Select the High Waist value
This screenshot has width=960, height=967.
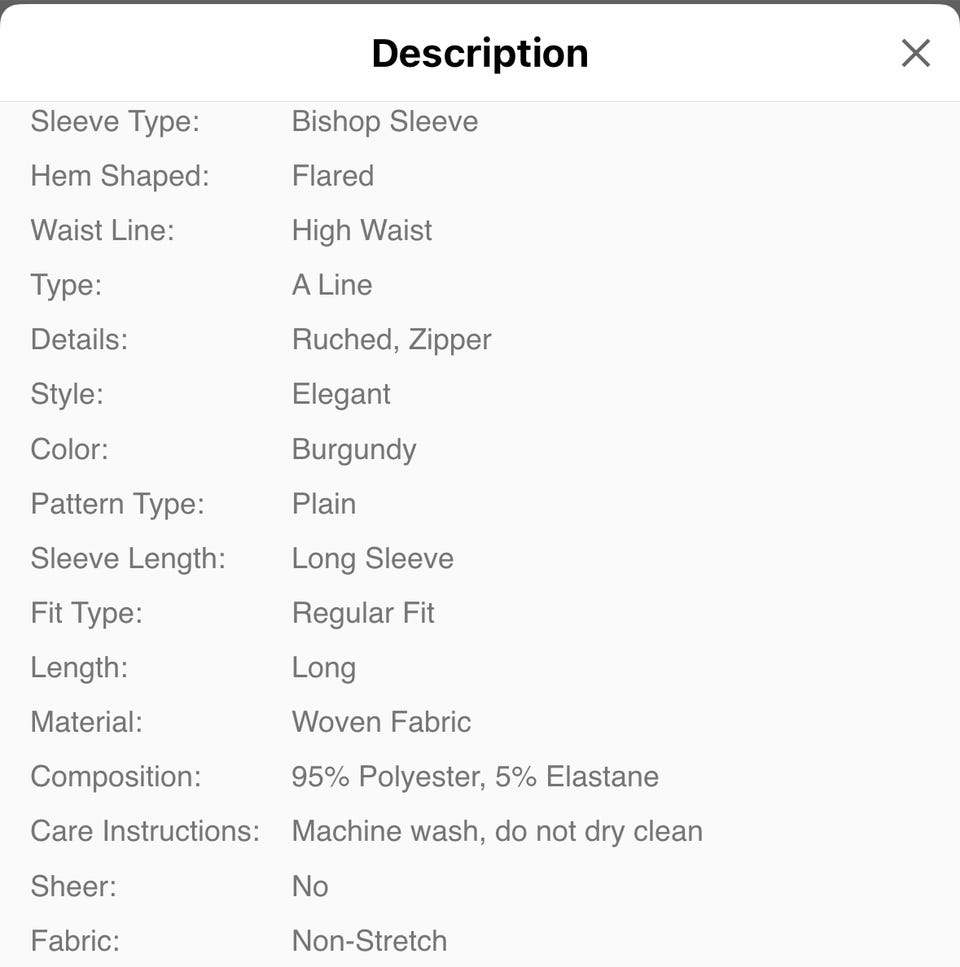point(362,231)
